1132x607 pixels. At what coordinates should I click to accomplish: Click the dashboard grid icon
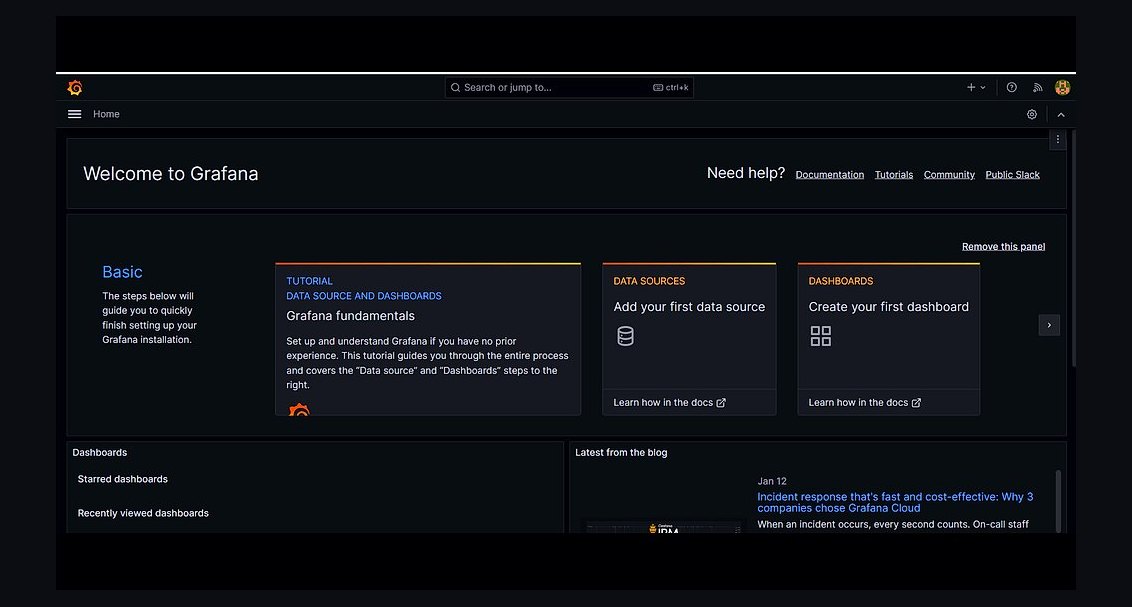point(820,336)
